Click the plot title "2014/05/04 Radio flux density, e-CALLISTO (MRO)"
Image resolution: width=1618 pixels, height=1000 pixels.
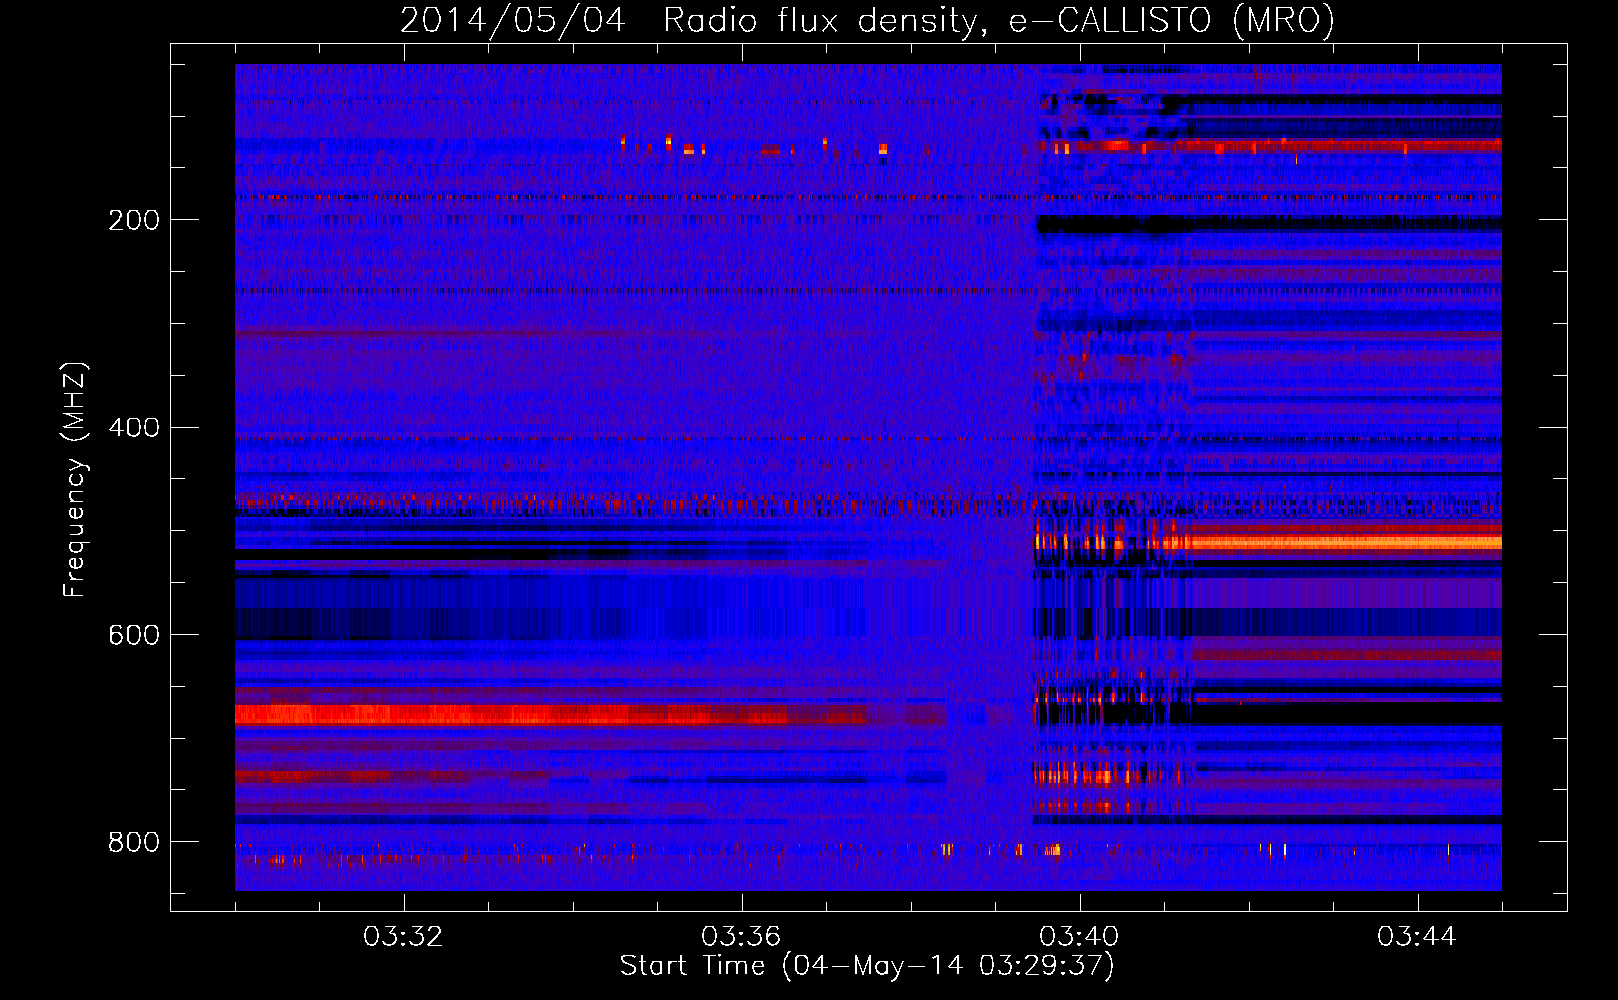click(867, 20)
